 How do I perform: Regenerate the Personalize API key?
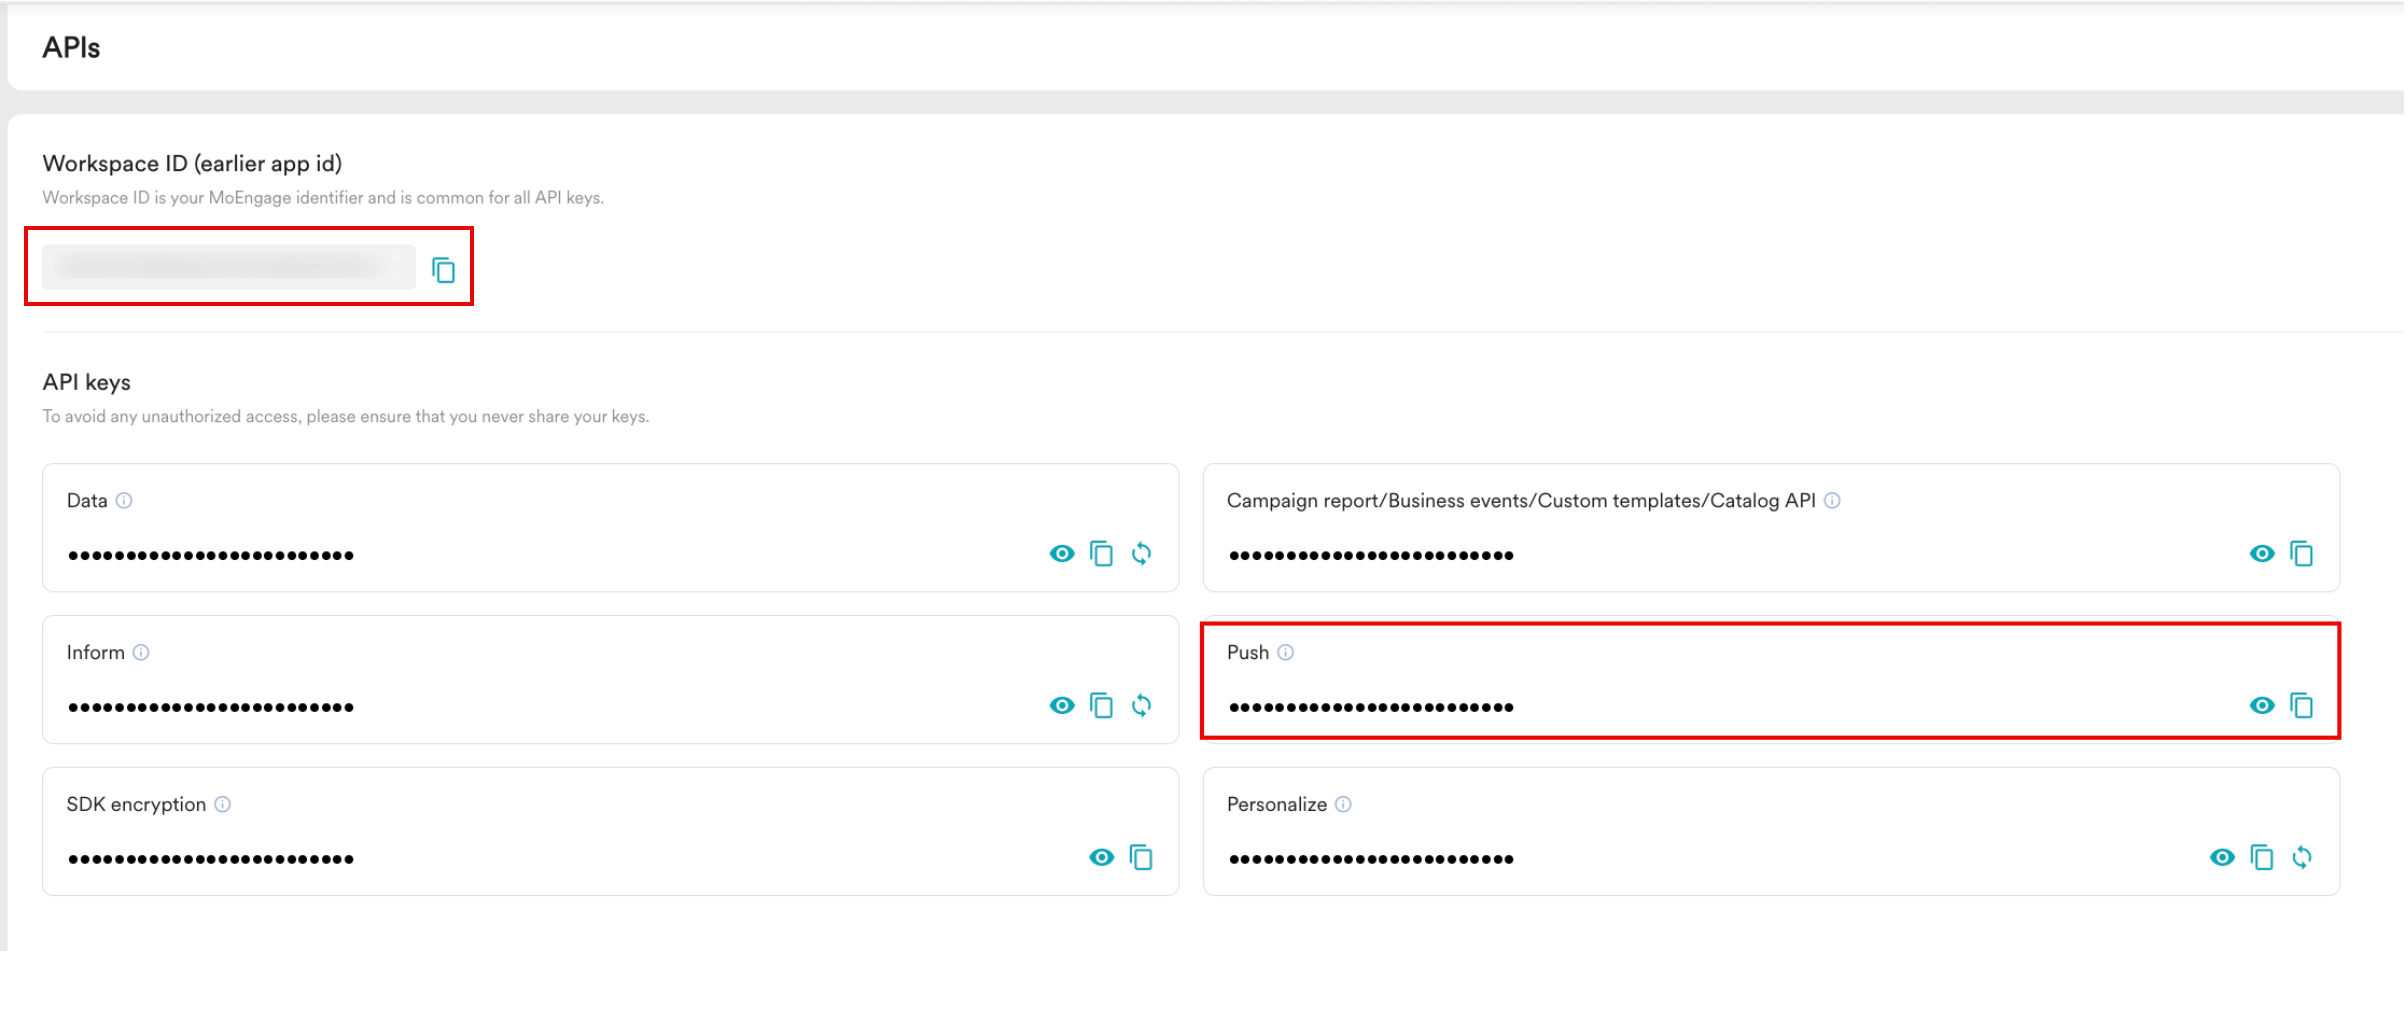click(2301, 858)
